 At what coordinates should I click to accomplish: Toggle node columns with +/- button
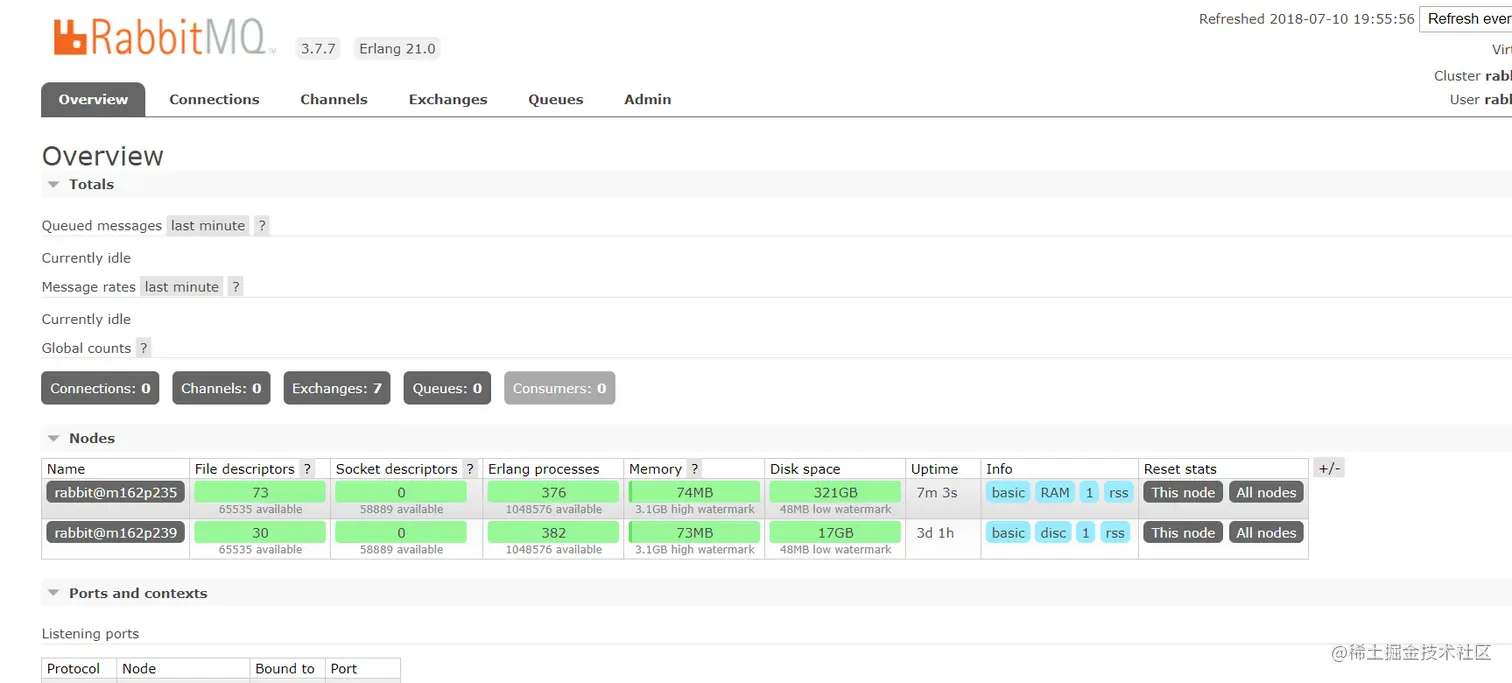coord(1329,468)
